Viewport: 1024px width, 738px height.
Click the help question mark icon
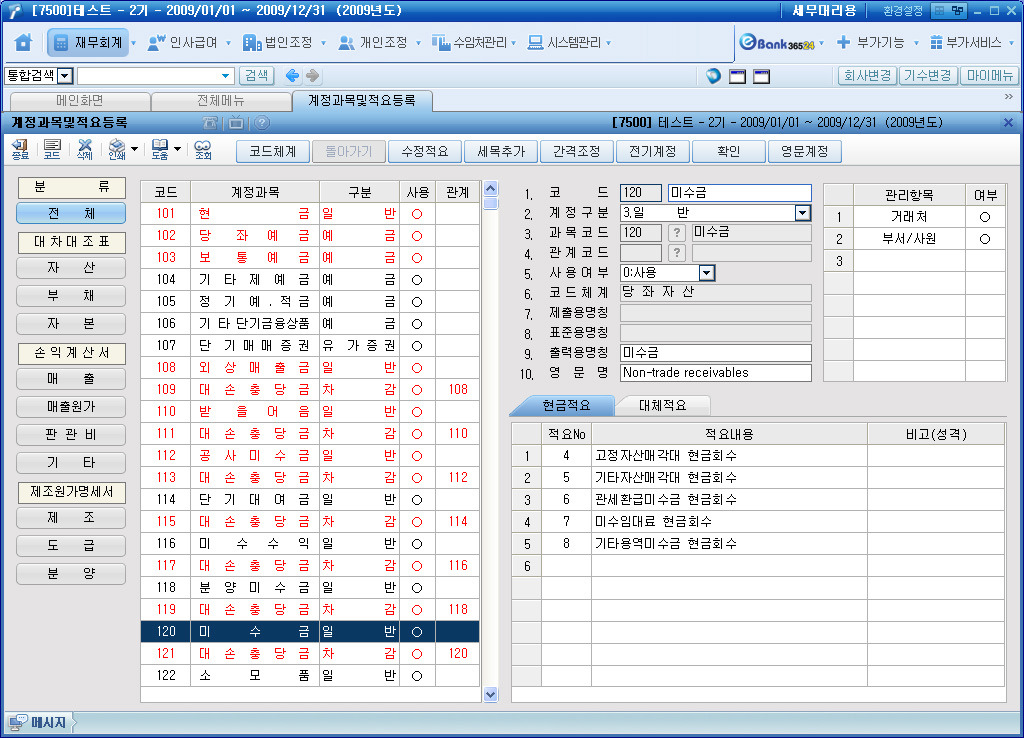(x=261, y=122)
